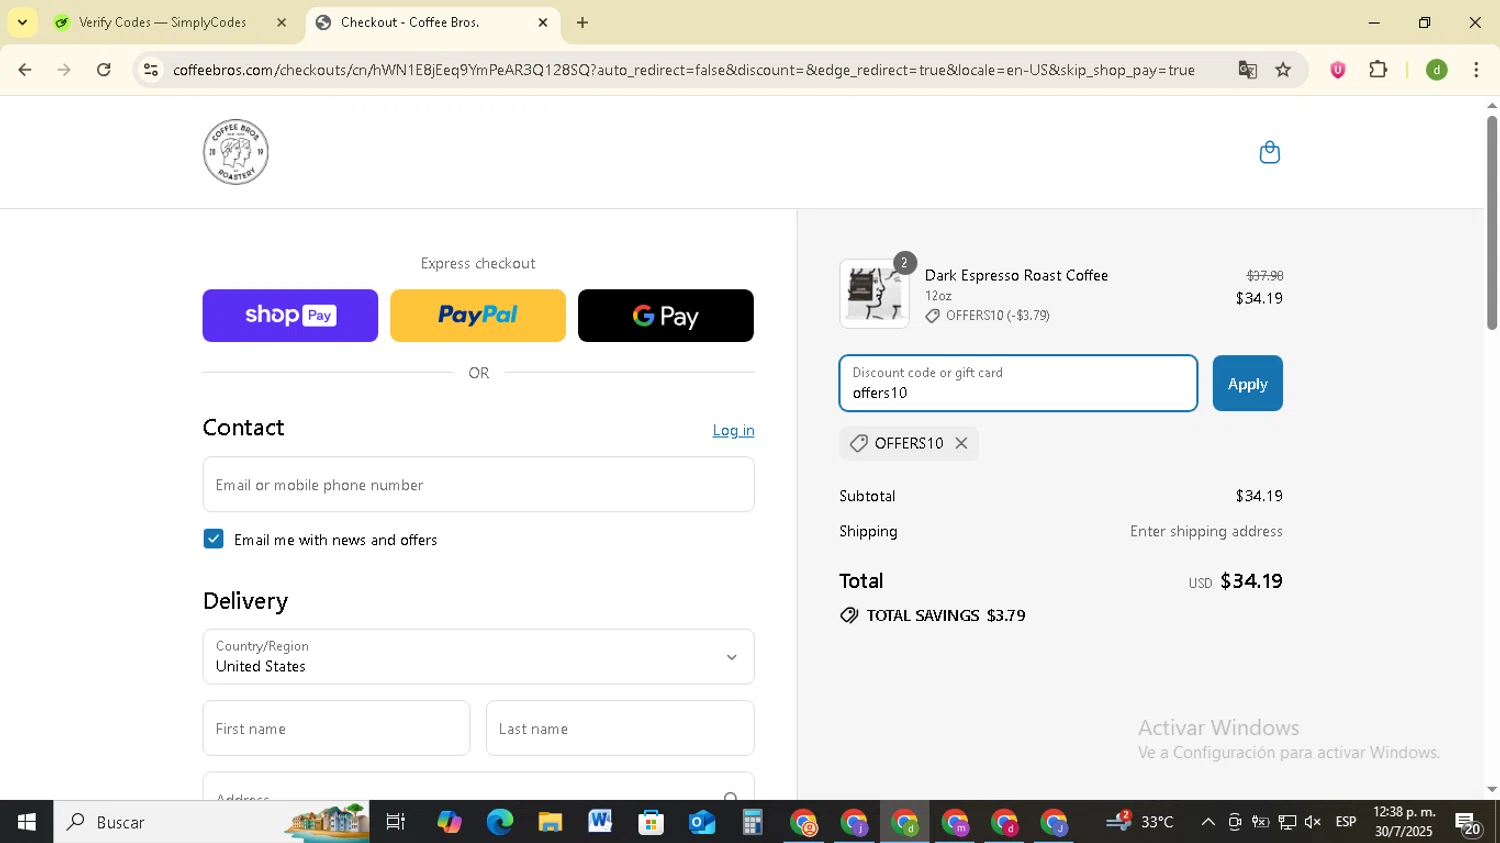Click Dark Espresso Roast Coffee product thumbnail
Viewport: 1500px width, 843px height.
pos(874,294)
